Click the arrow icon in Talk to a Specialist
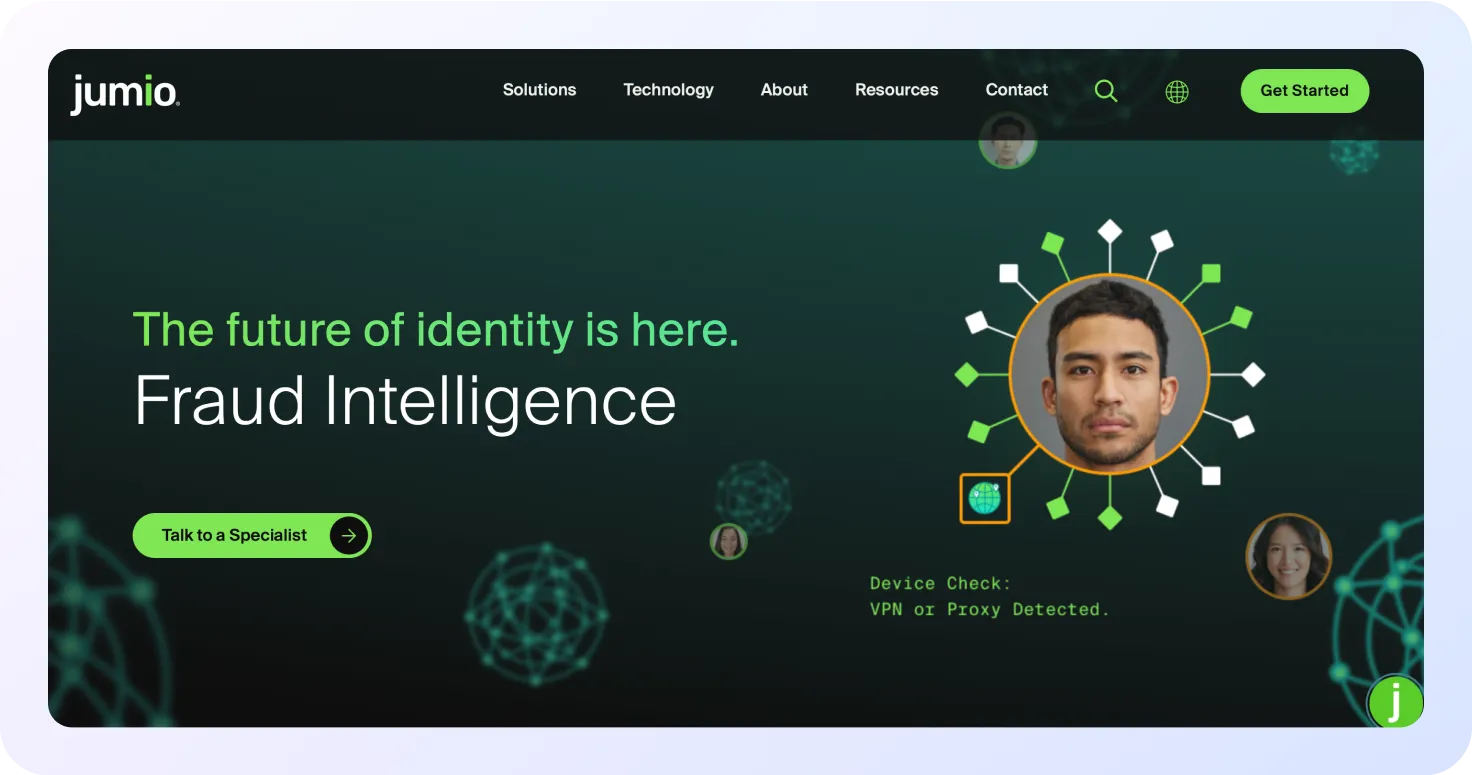The height and width of the screenshot is (775, 1472). pyautogui.click(x=348, y=535)
